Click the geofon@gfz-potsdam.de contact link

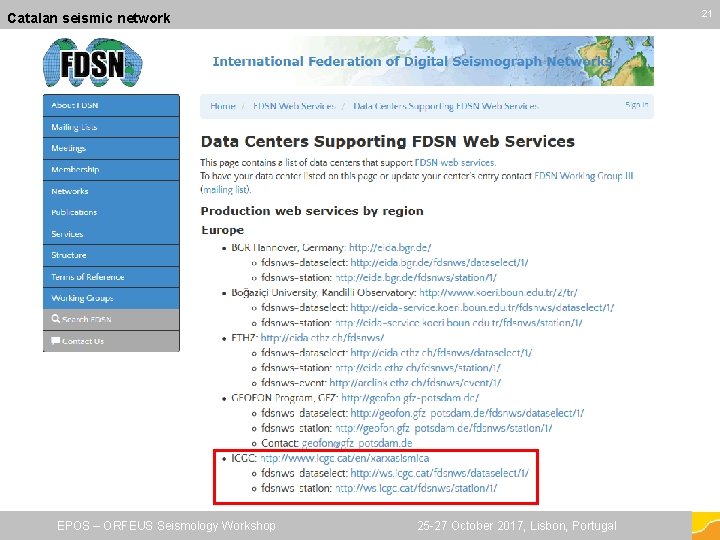pyautogui.click(x=357, y=443)
